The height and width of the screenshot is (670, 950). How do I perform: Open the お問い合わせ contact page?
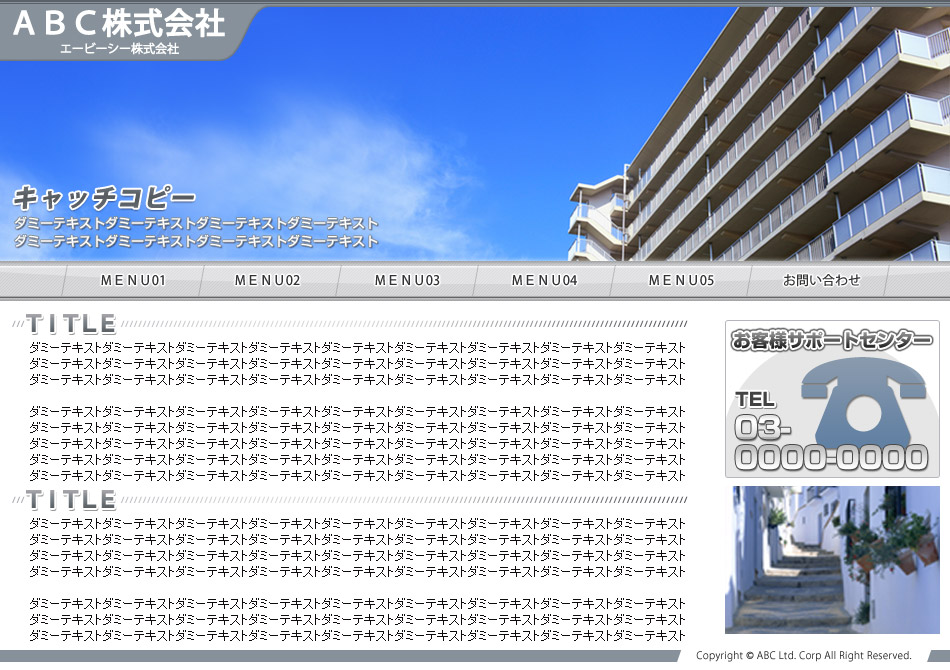821,281
